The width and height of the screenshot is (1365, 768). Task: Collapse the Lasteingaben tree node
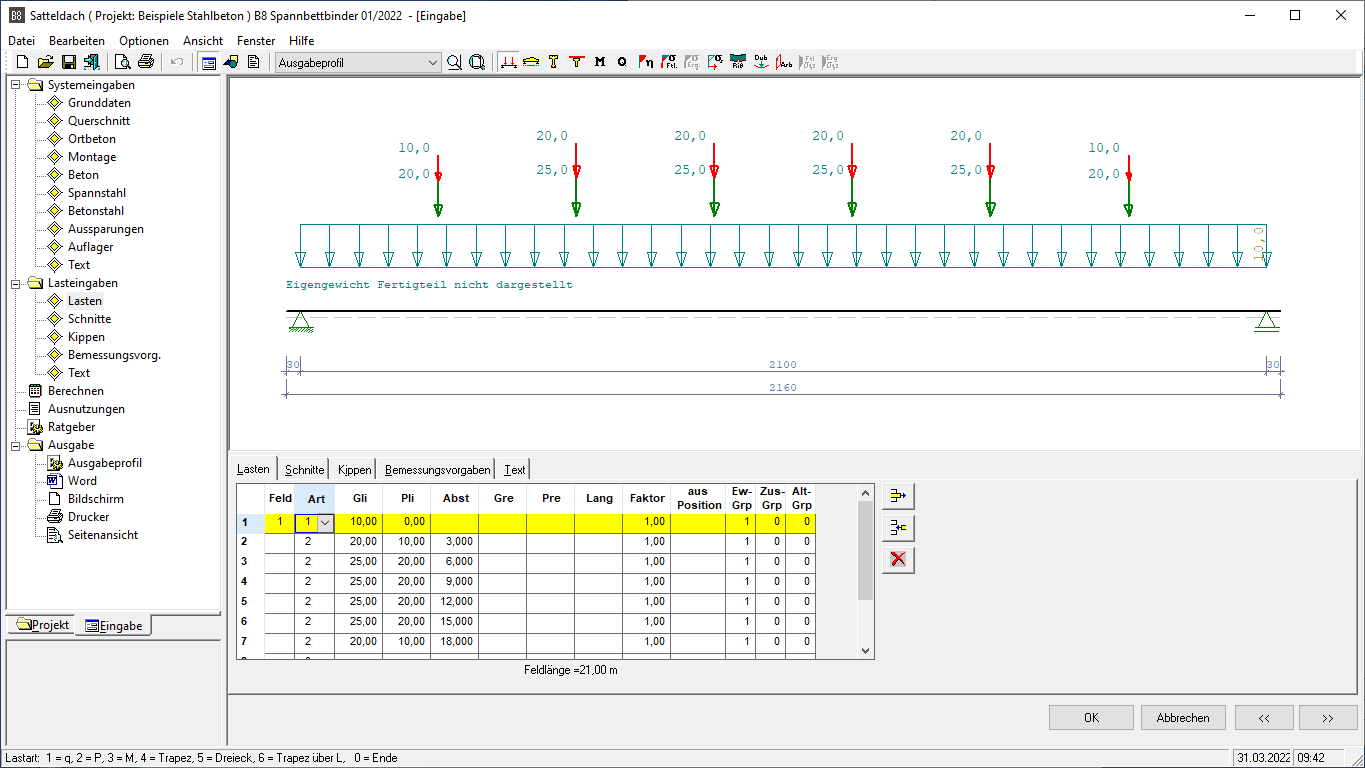16,283
